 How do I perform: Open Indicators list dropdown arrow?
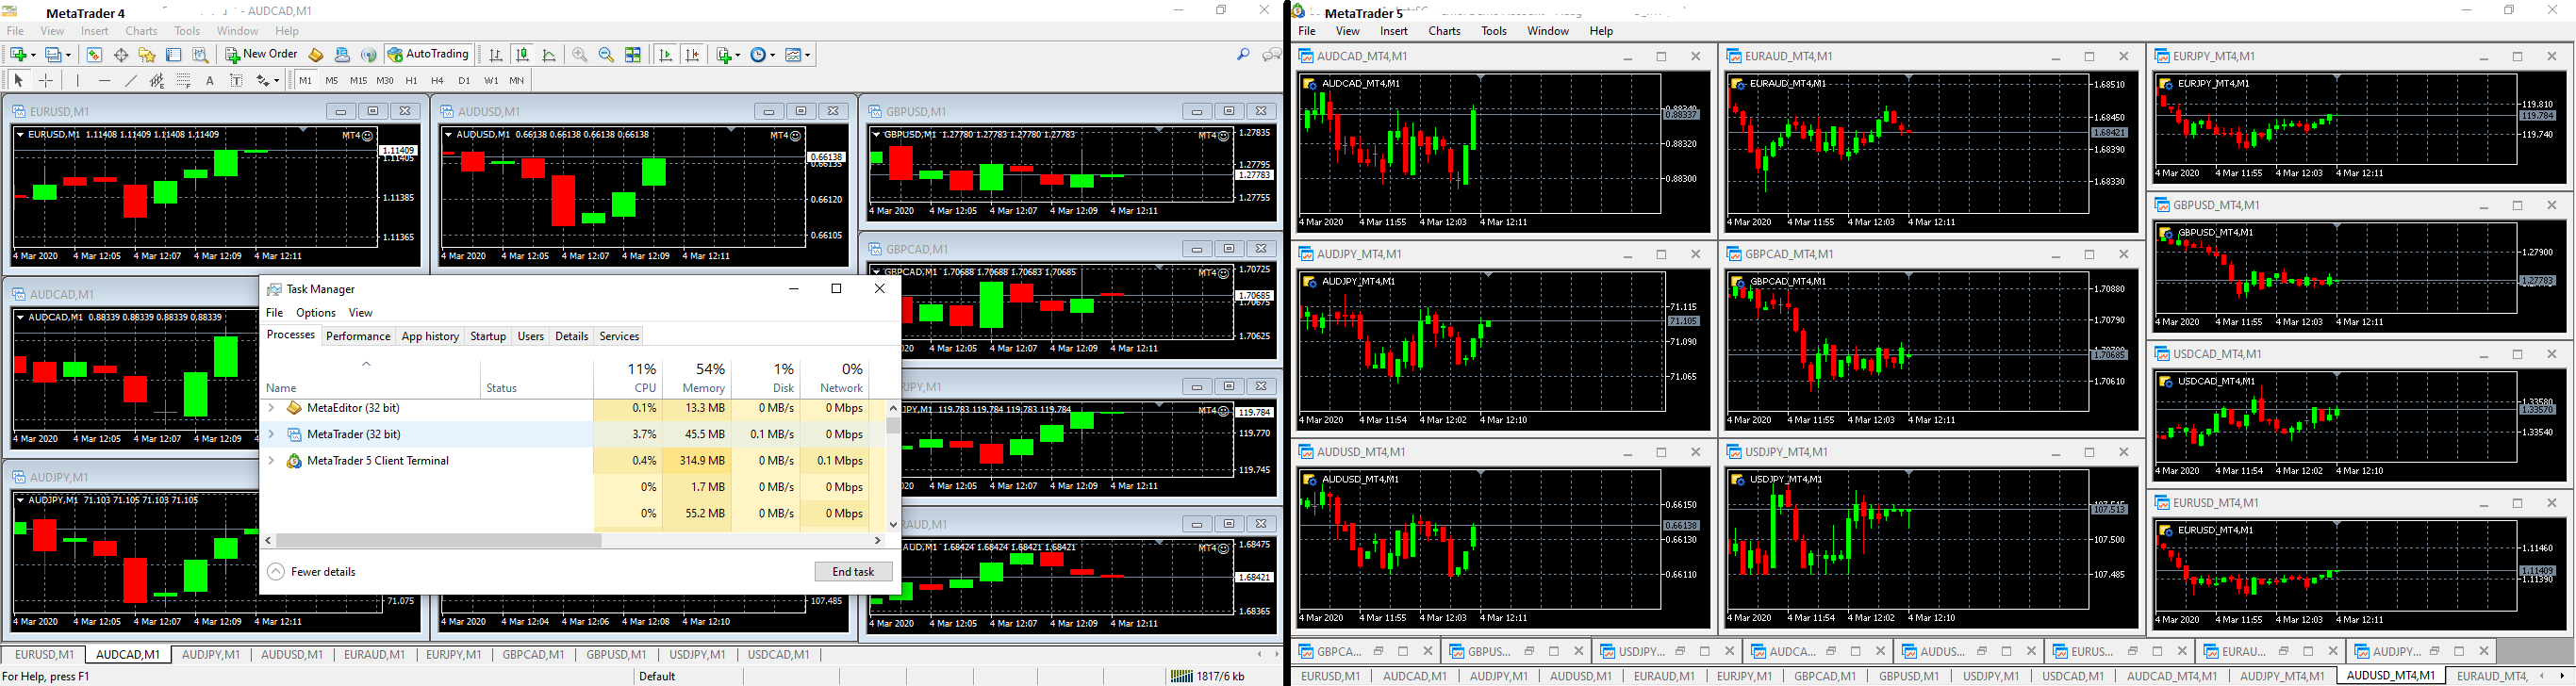point(738,55)
